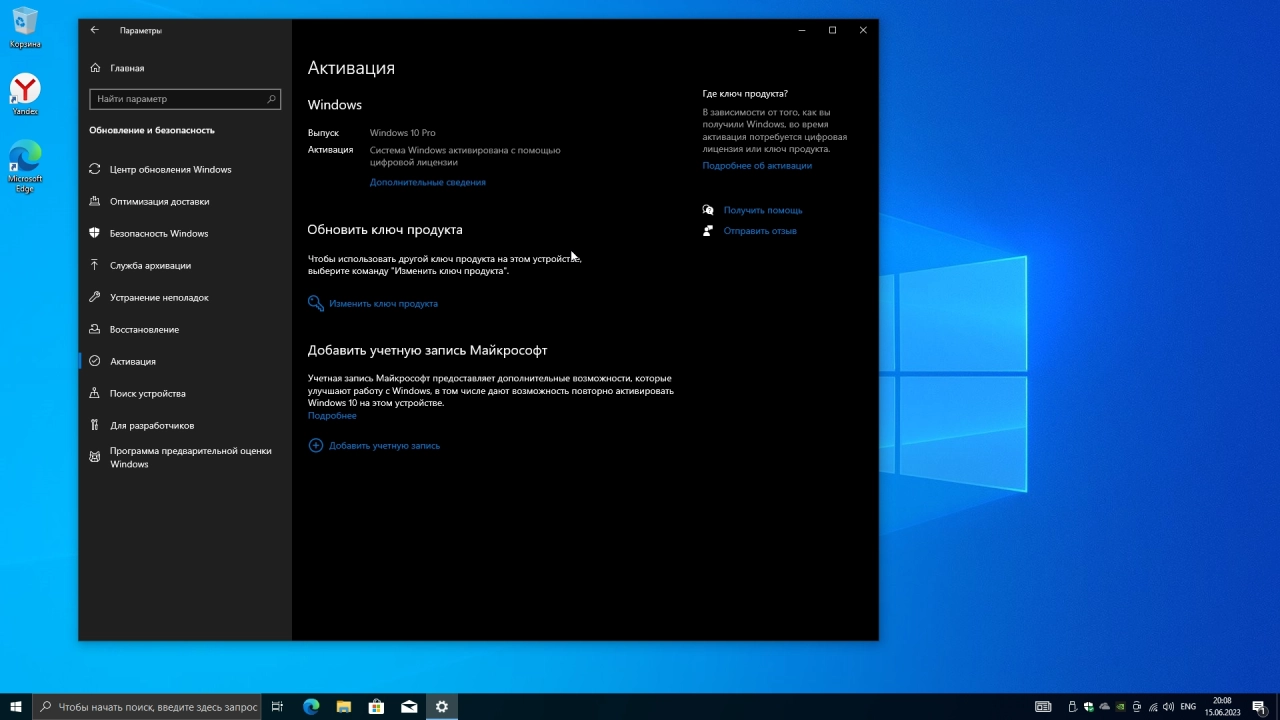The width and height of the screenshot is (1280, 720).
Task: Open Оптимизация доставки section
Action: point(159,201)
